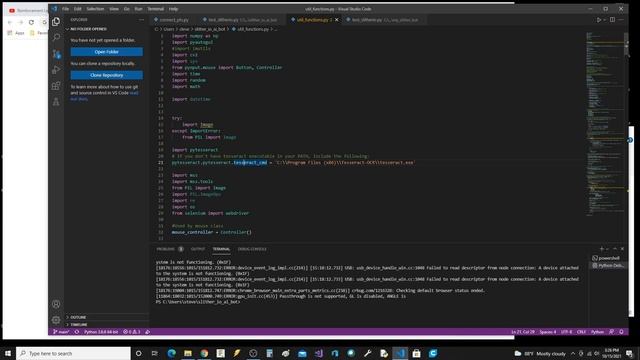Open the Accounts icon in activity bar
This screenshot has width=640, height=360.
[x=56, y=304]
